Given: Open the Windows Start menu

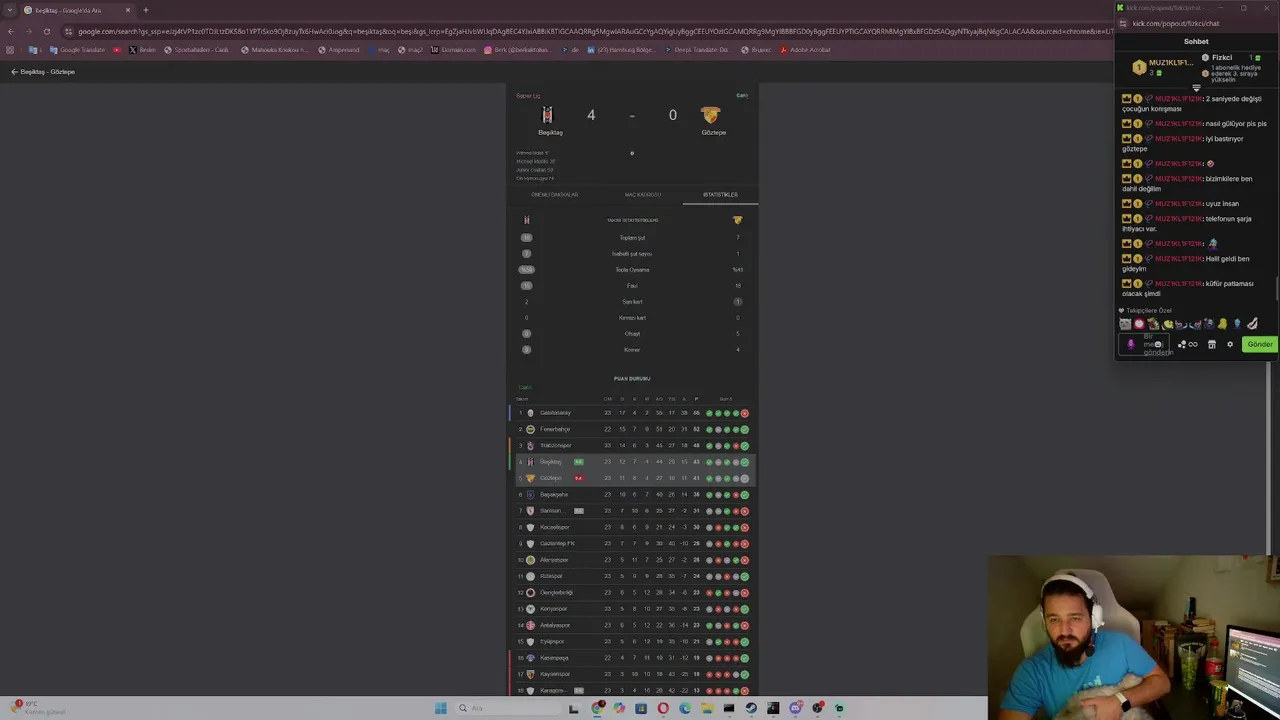Looking at the screenshot, I should [x=440, y=708].
